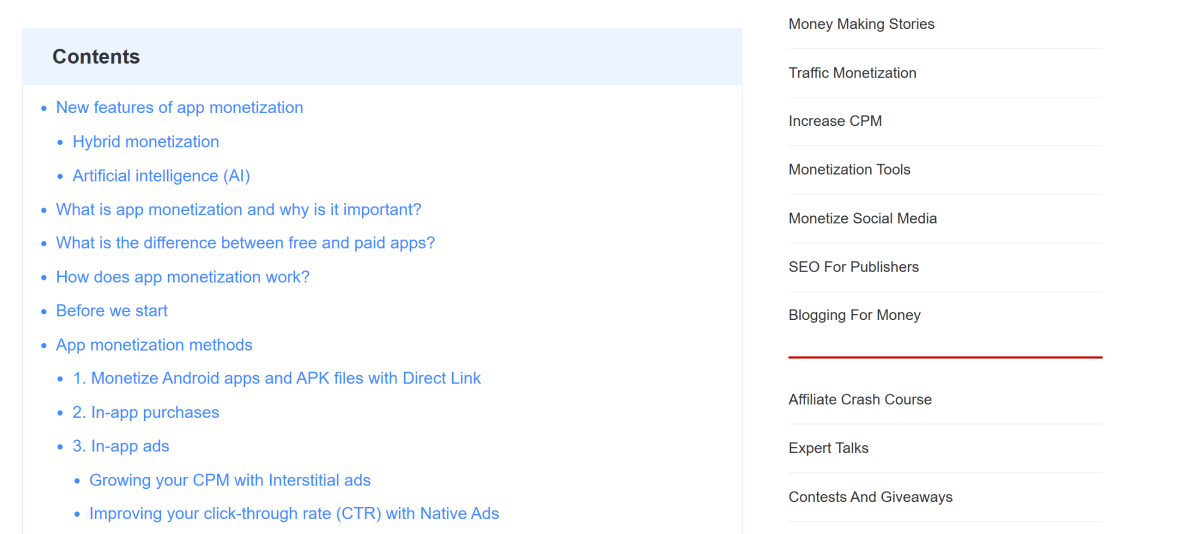Viewport: 1200px width, 534px height.
Task: Jump to '2. In-app purchases' section
Action: point(146,413)
